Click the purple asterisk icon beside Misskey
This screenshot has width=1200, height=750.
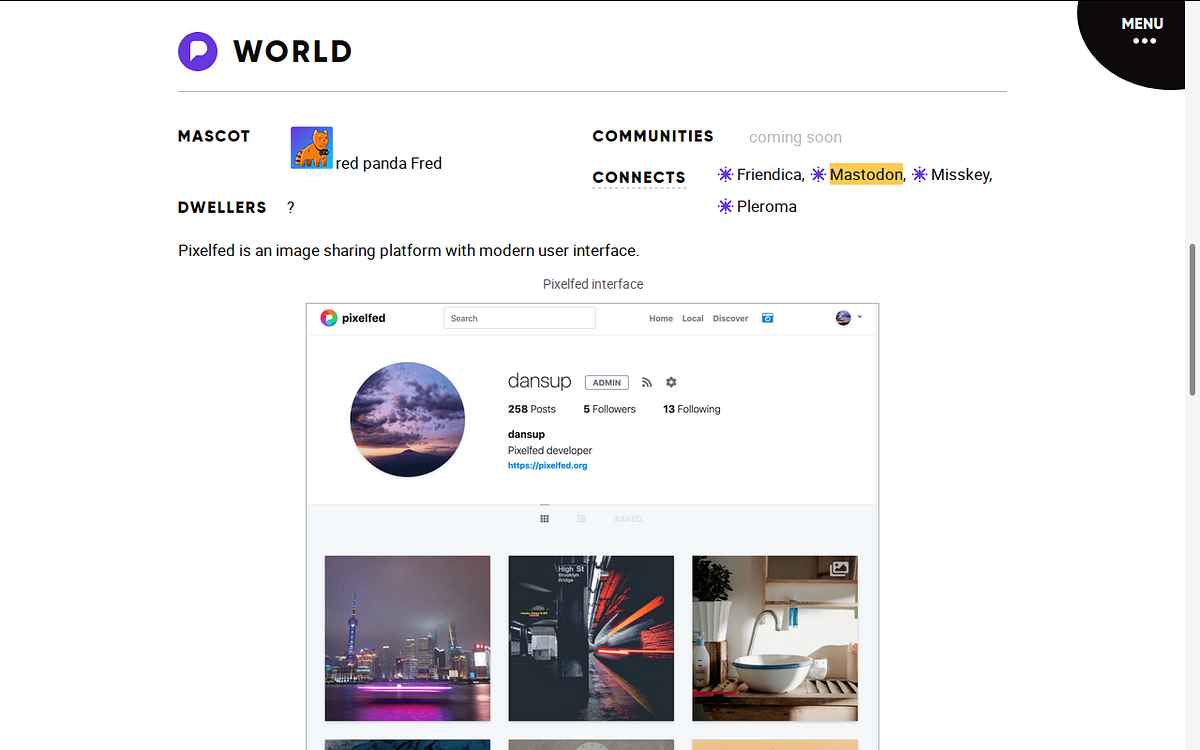(x=920, y=175)
